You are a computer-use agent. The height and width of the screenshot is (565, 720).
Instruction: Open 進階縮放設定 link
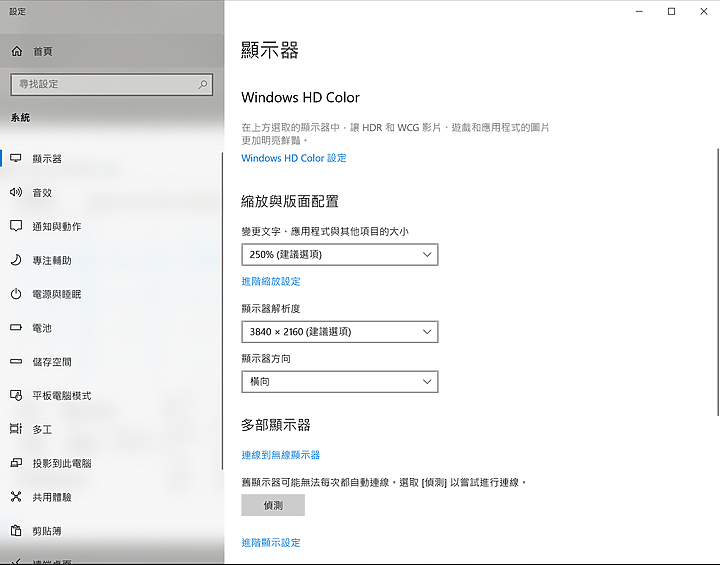coord(271,281)
